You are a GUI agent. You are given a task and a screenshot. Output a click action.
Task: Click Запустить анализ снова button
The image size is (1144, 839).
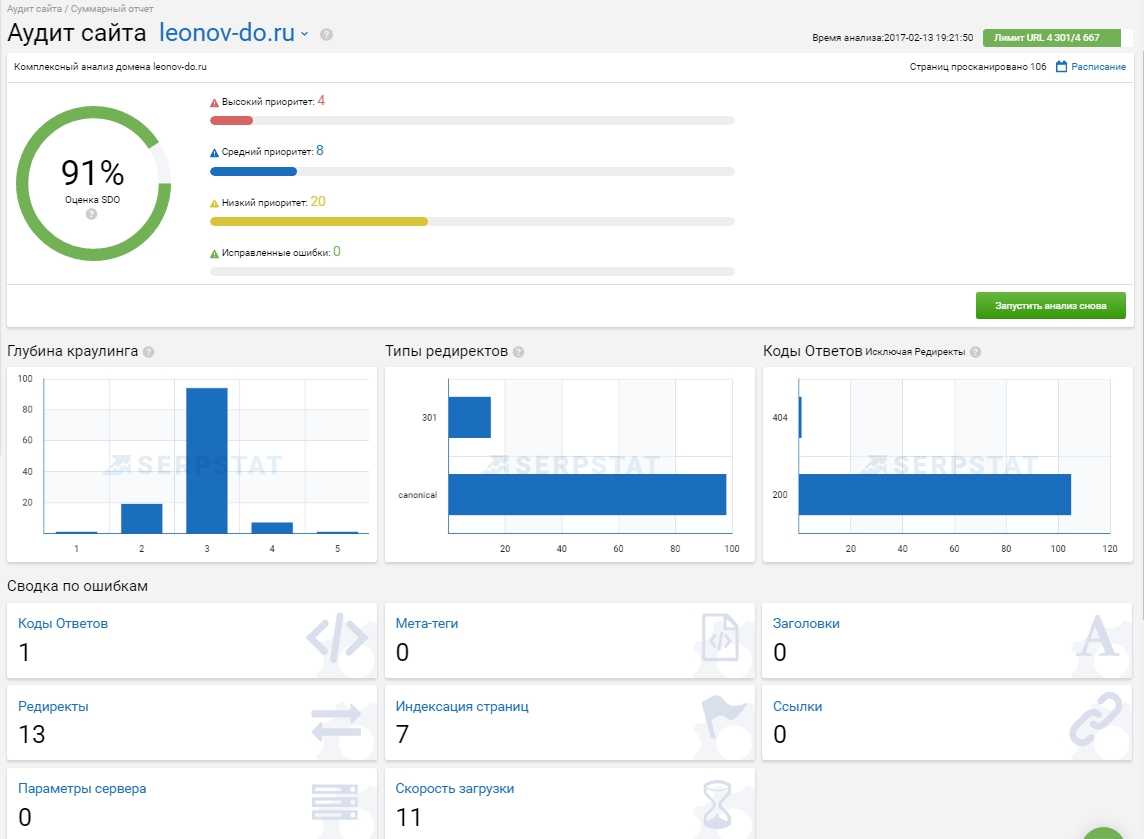point(1050,306)
